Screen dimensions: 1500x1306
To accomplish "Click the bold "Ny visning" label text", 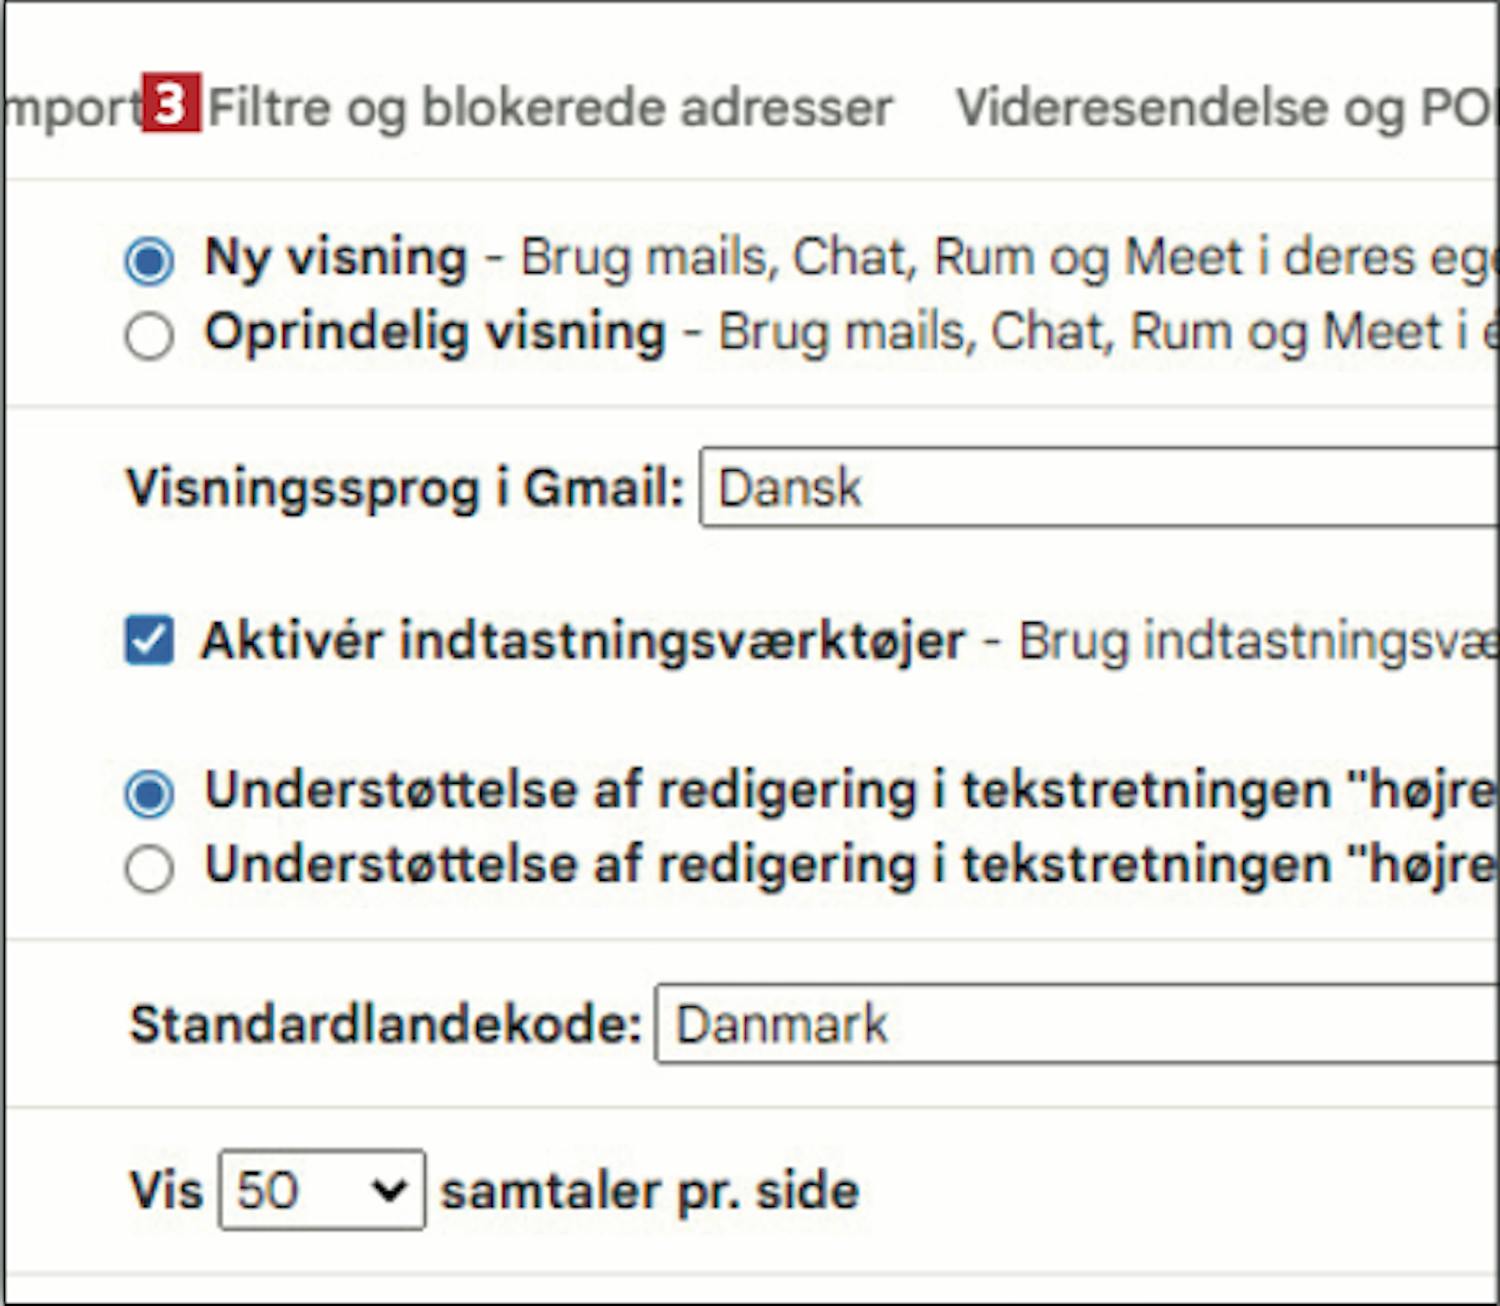I will click(336, 258).
